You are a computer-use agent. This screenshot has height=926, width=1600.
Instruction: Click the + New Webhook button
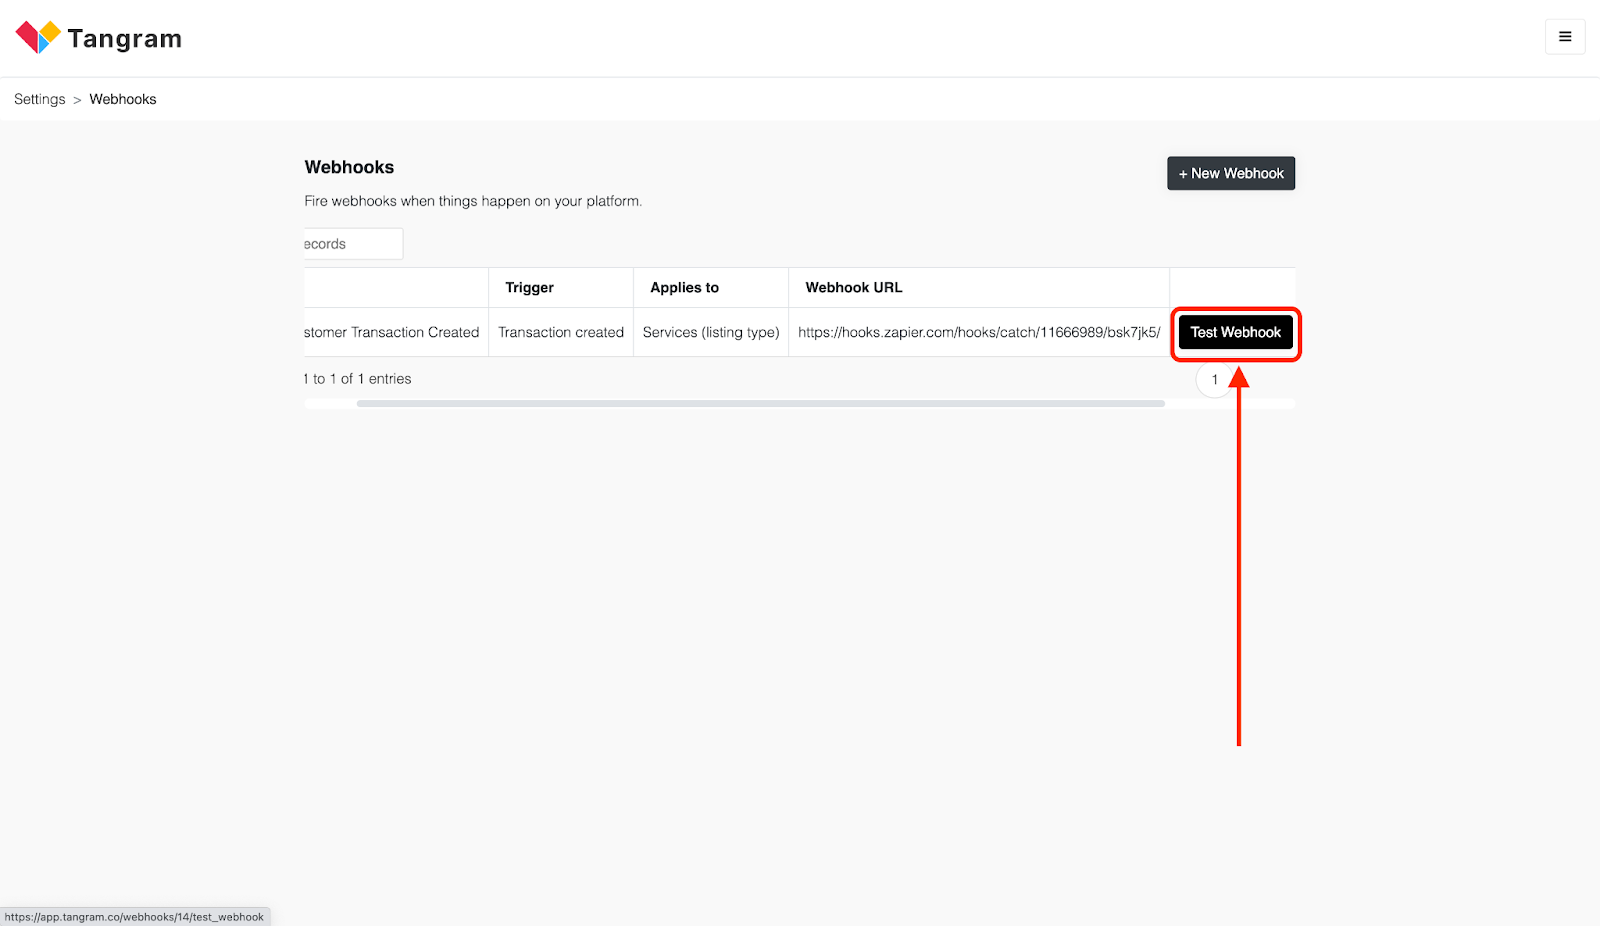[1231, 173]
